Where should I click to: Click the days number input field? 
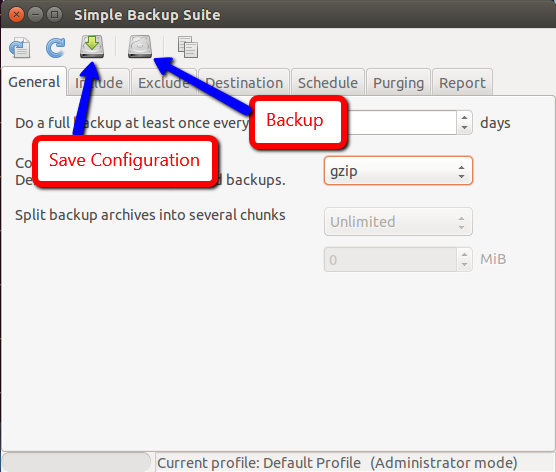[x=402, y=123]
